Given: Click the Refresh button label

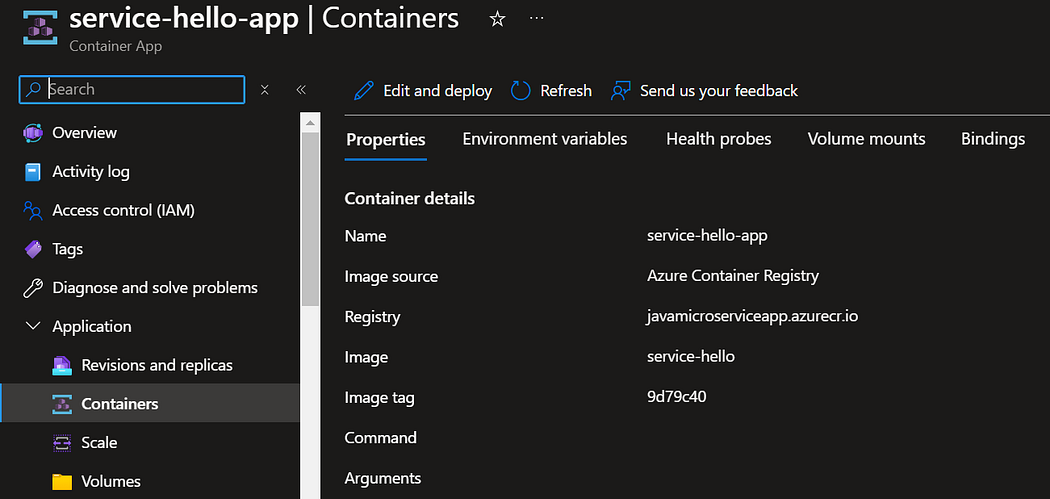Looking at the screenshot, I should [x=566, y=90].
